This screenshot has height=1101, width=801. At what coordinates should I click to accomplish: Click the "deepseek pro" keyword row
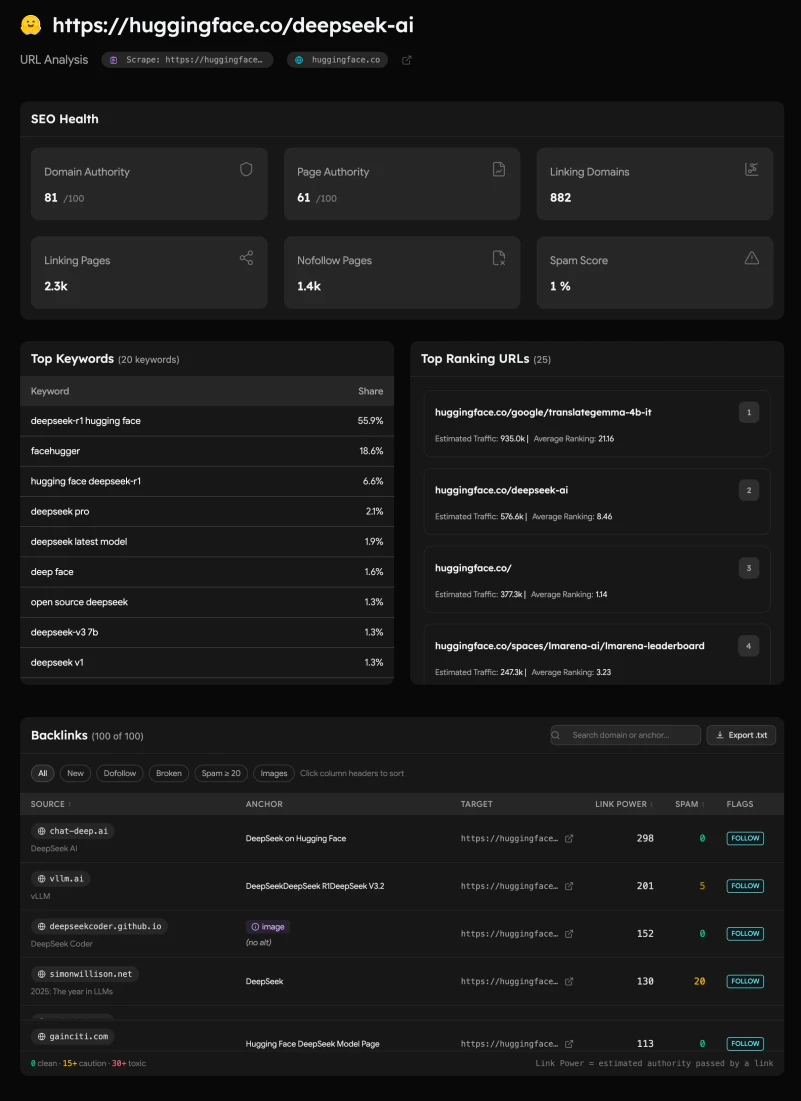[207, 511]
